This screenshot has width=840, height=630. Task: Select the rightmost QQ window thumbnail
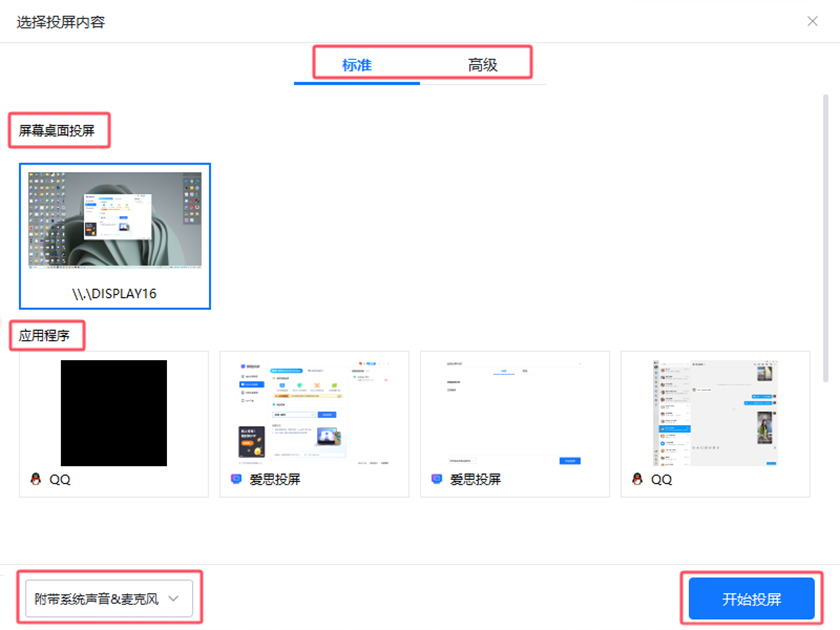click(715, 413)
